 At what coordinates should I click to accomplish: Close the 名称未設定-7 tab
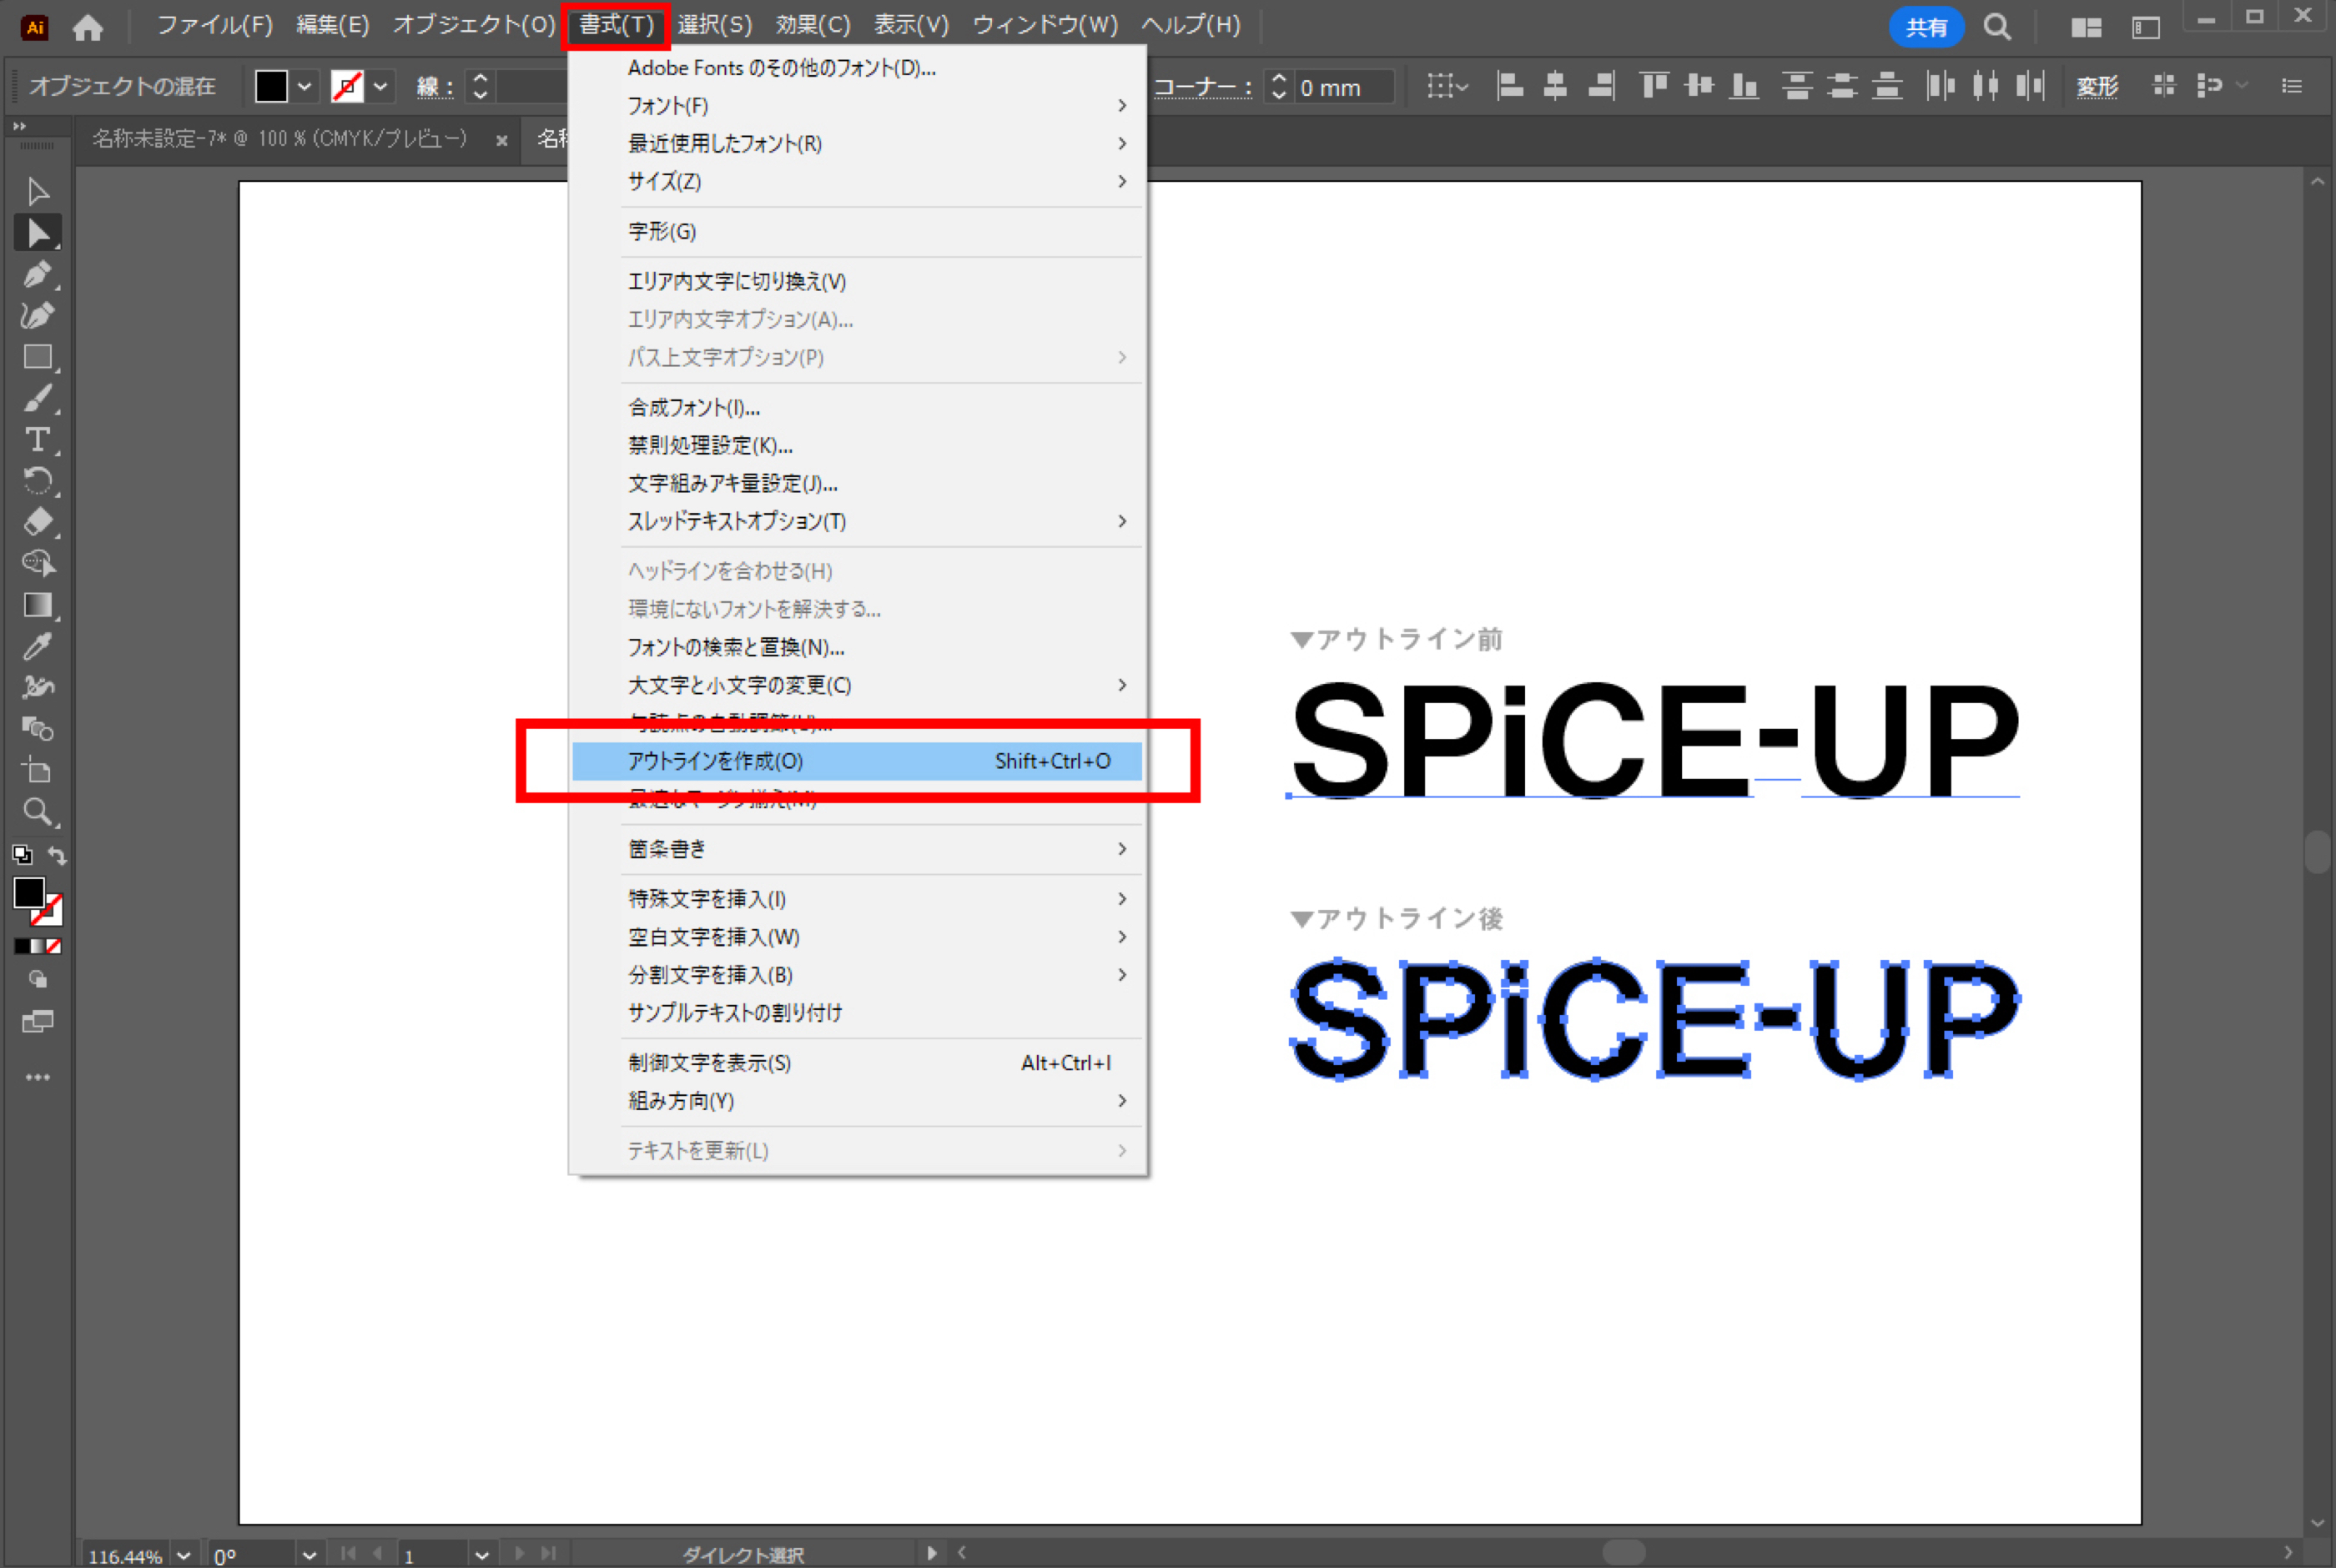click(502, 141)
